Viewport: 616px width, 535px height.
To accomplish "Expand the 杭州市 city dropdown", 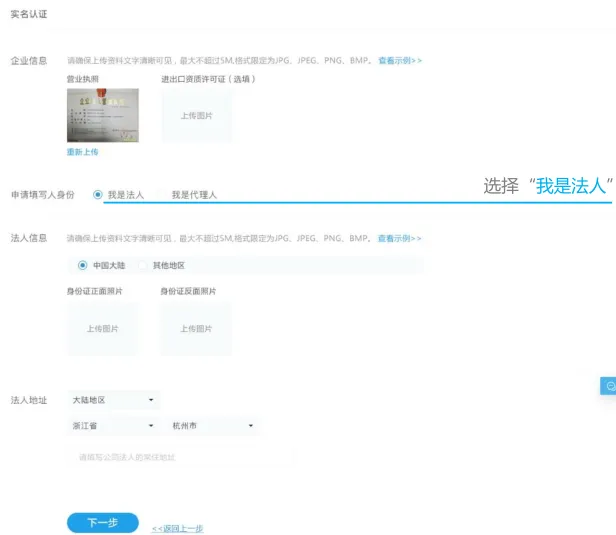I will [213, 425].
